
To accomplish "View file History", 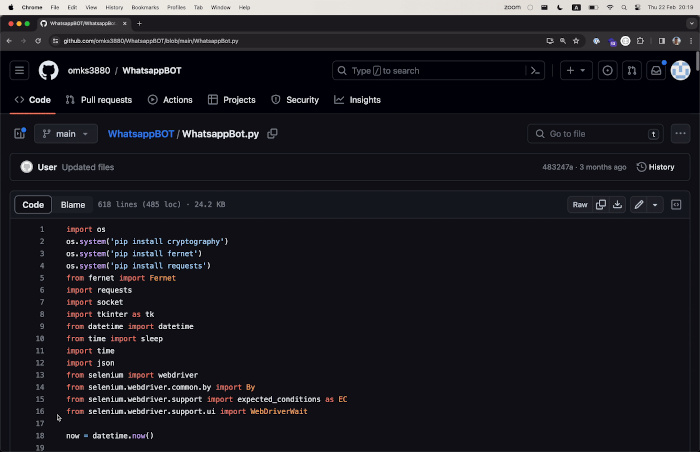I will (655, 167).
